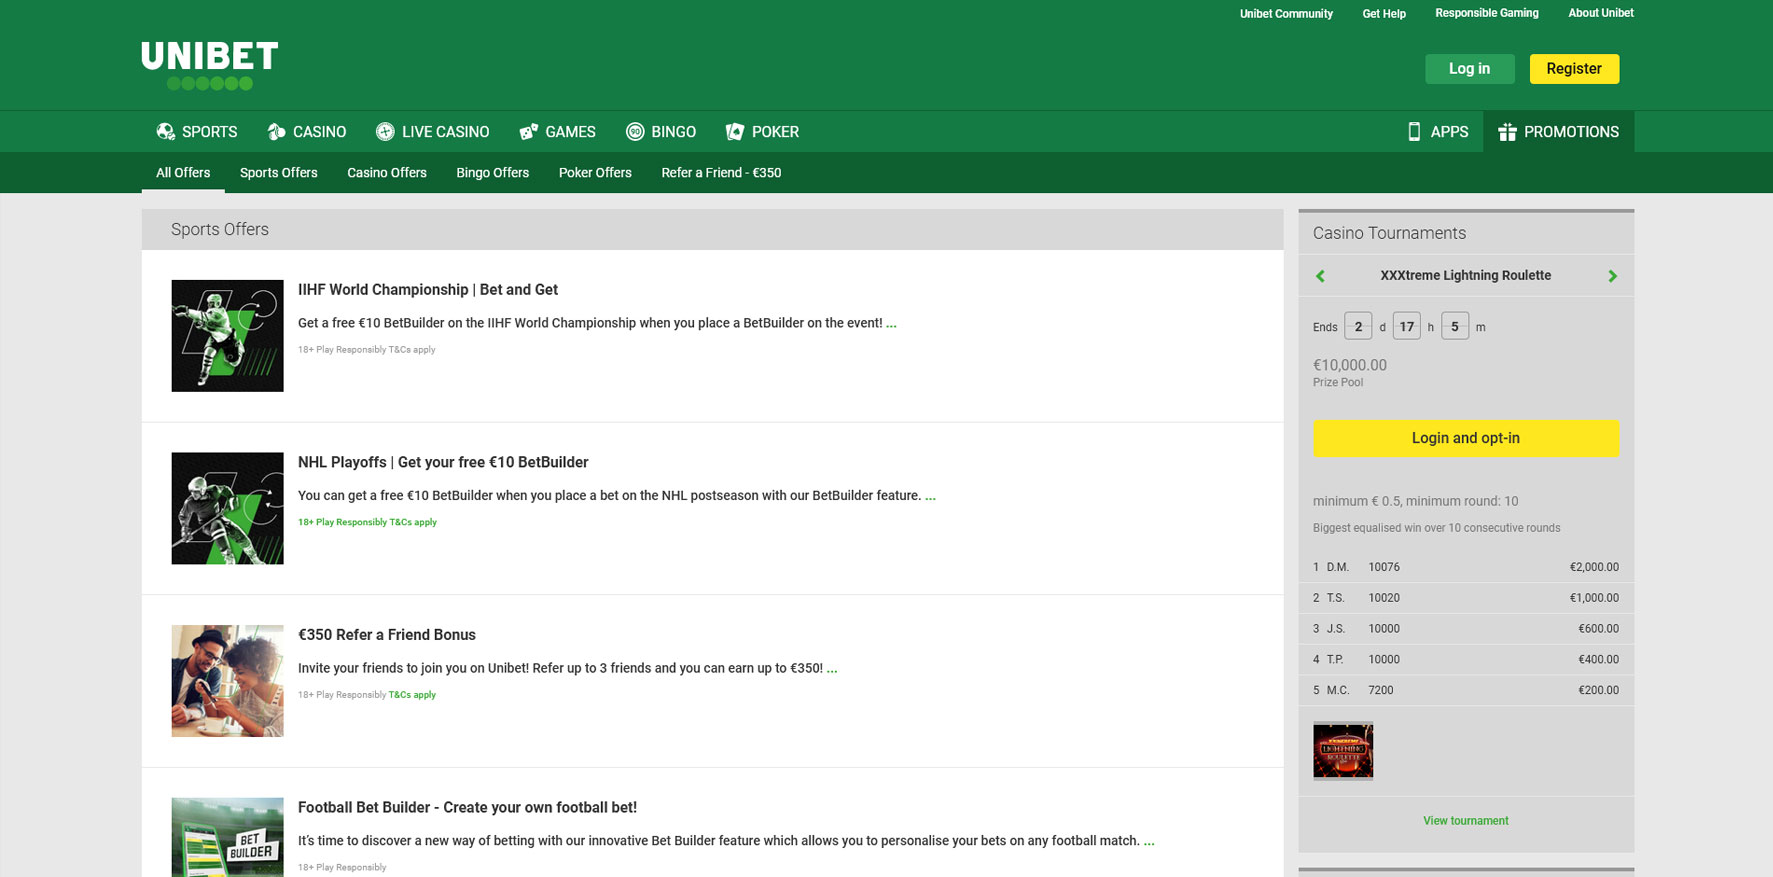Go to next casino tournament arrow

coord(1612,276)
